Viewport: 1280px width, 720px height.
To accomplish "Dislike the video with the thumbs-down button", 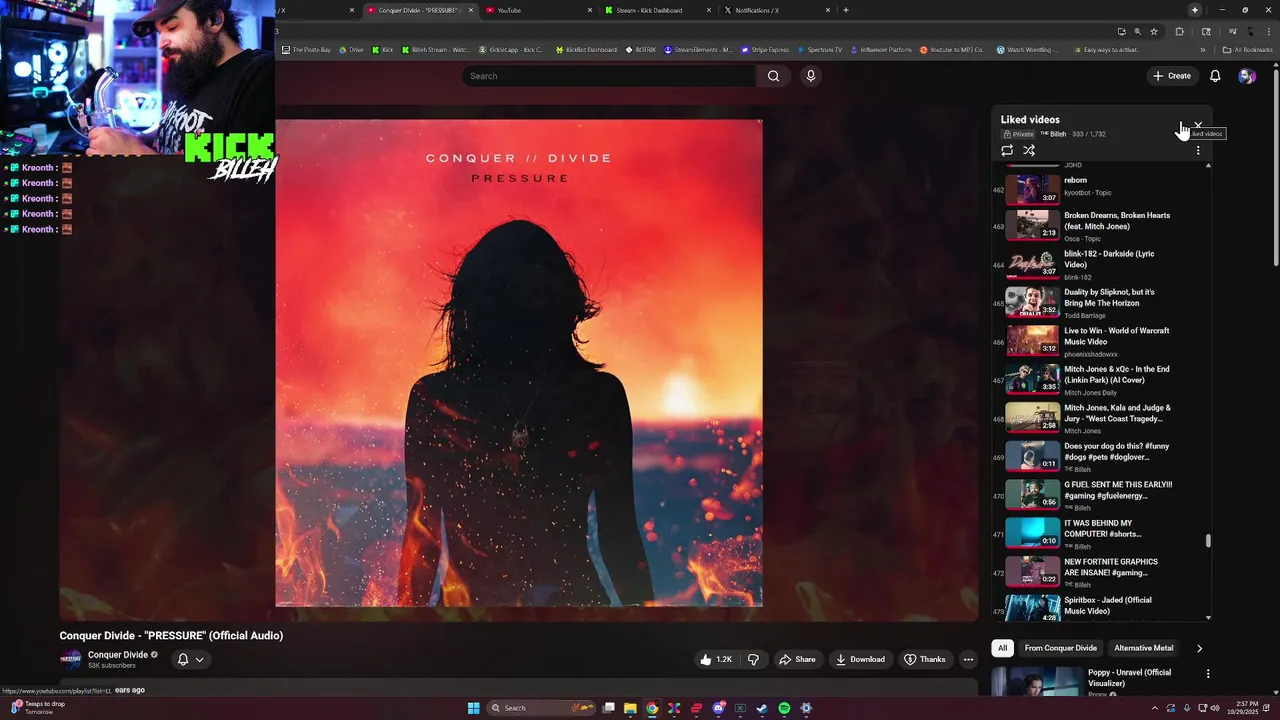I will click(x=754, y=659).
